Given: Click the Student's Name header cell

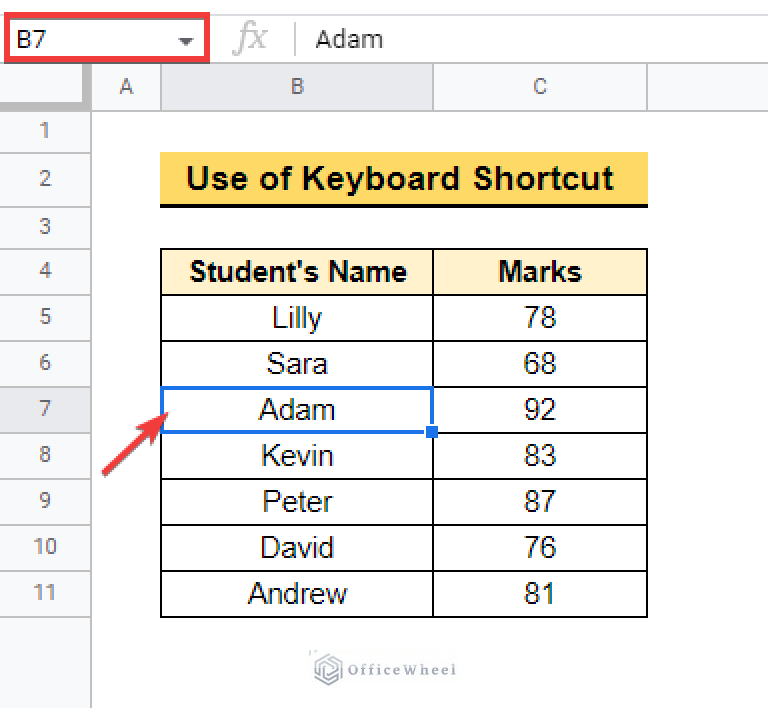Looking at the screenshot, I should coord(297,272).
